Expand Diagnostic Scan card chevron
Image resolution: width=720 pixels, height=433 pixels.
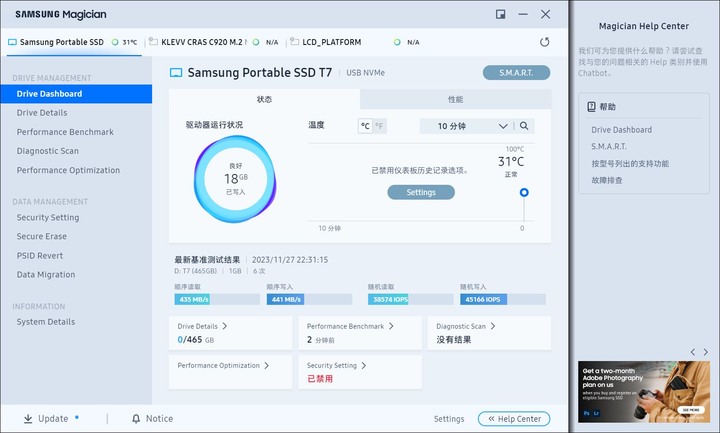click(x=493, y=326)
